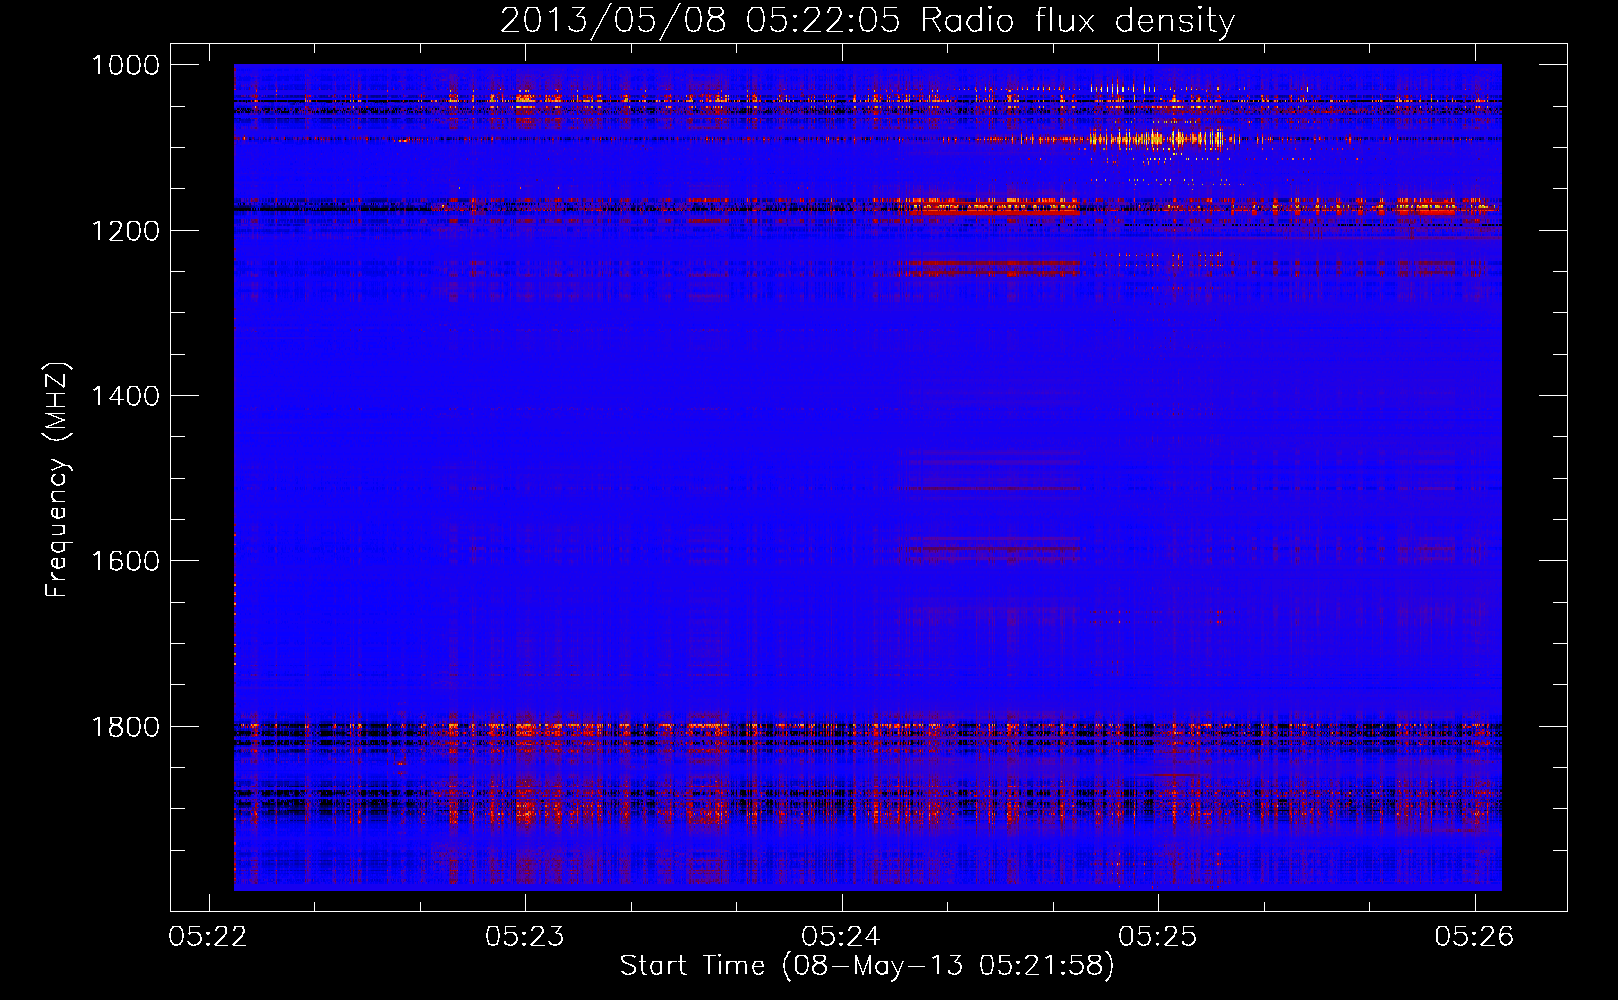Click the 05:23 time tick label
Screen dimensions: 1618x1000
coord(525,937)
